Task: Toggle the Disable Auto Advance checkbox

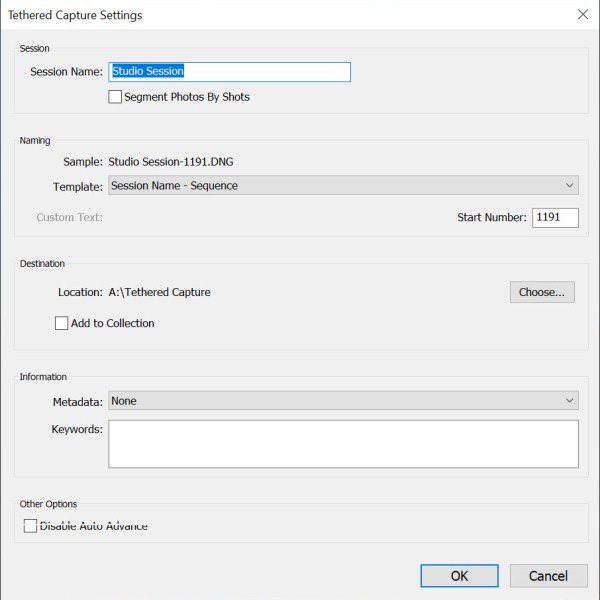Action: tap(30, 526)
